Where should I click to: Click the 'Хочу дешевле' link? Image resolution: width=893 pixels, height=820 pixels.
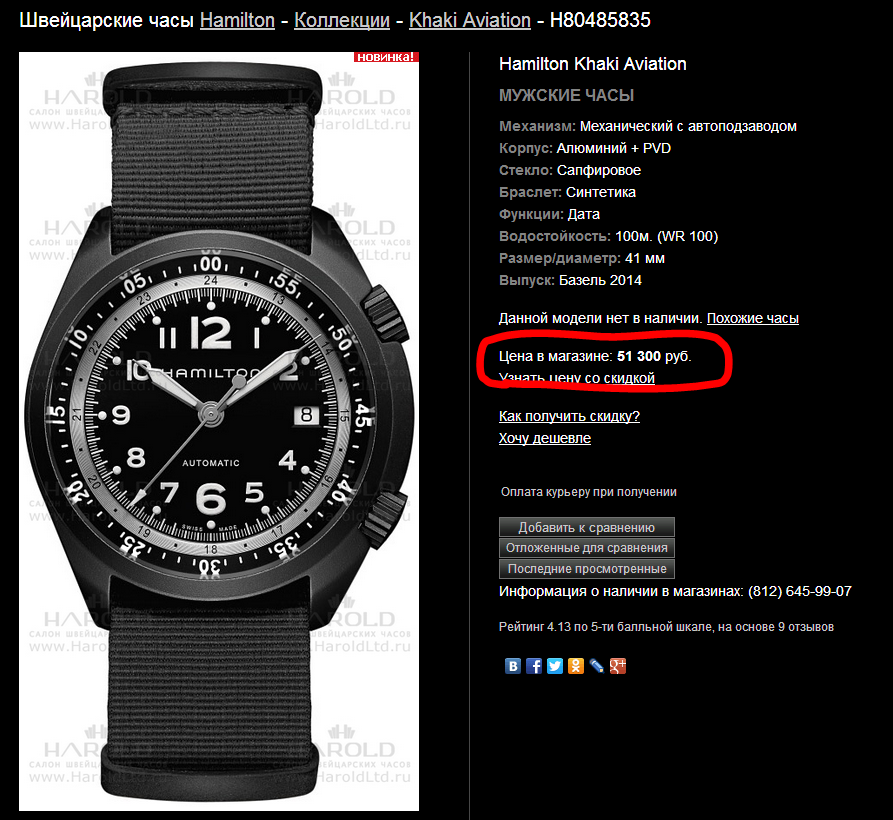coord(544,438)
